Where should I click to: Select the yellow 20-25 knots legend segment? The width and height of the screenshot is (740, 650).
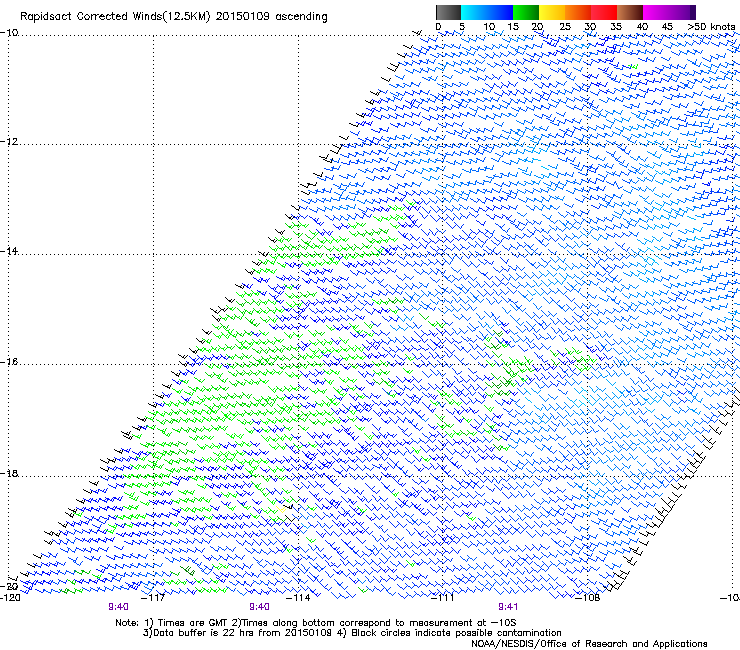pos(552,12)
